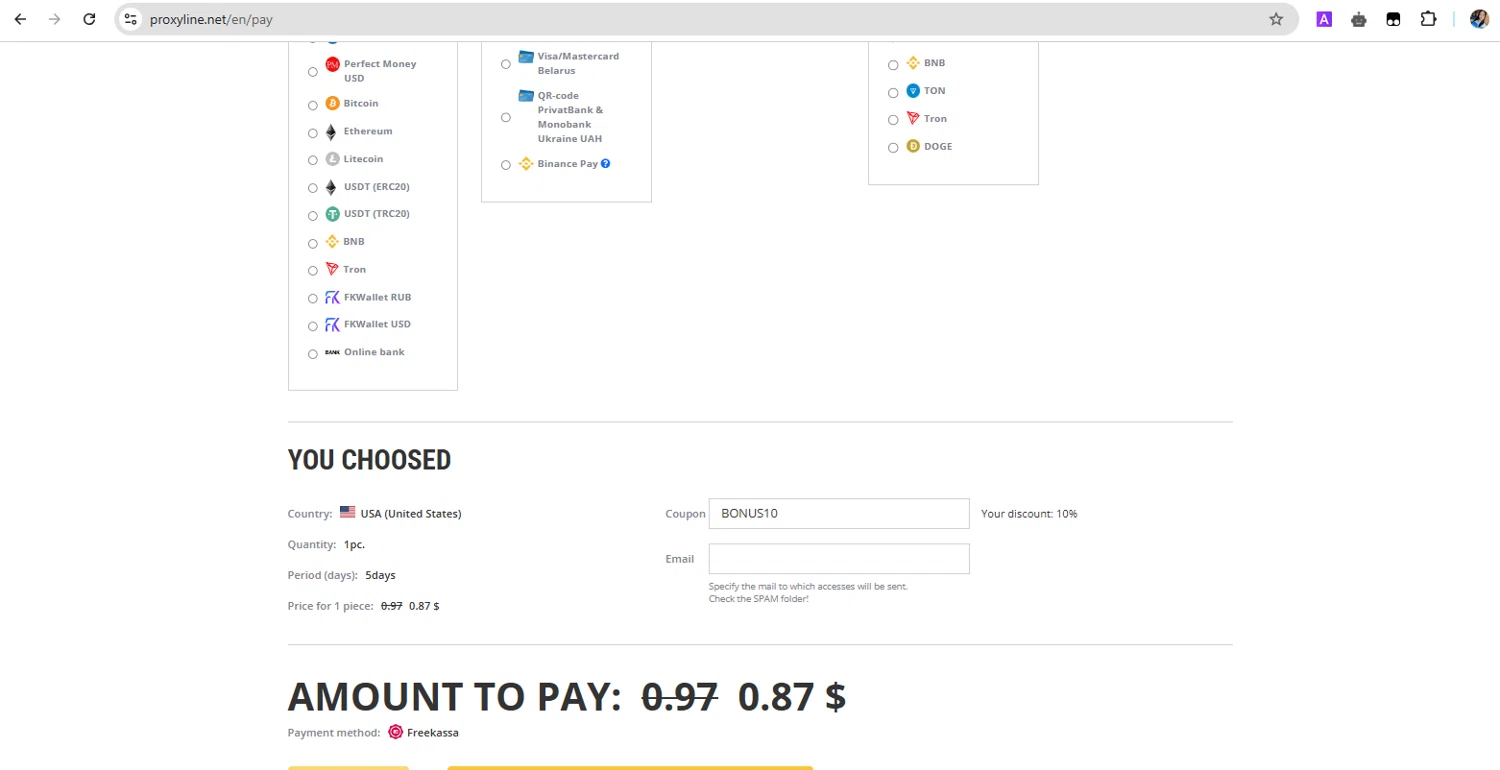Go back with the browser back arrow
This screenshot has height=770, width=1500.
[x=20, y=19]
